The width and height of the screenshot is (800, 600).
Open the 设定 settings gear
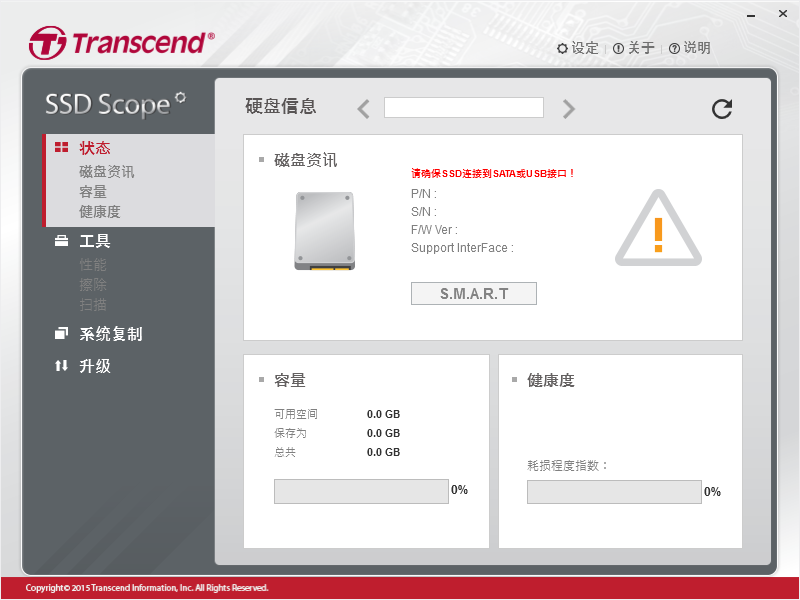[x=561, y=47]
